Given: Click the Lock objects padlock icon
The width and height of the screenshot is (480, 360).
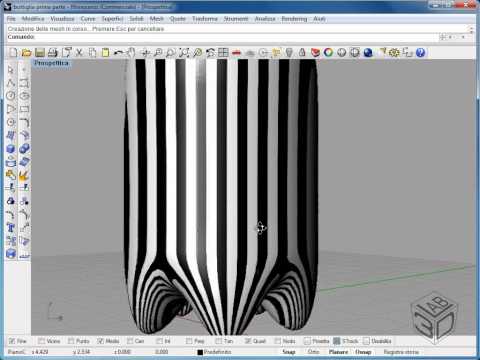Looking at the screenshot, I should click(302, 52).
